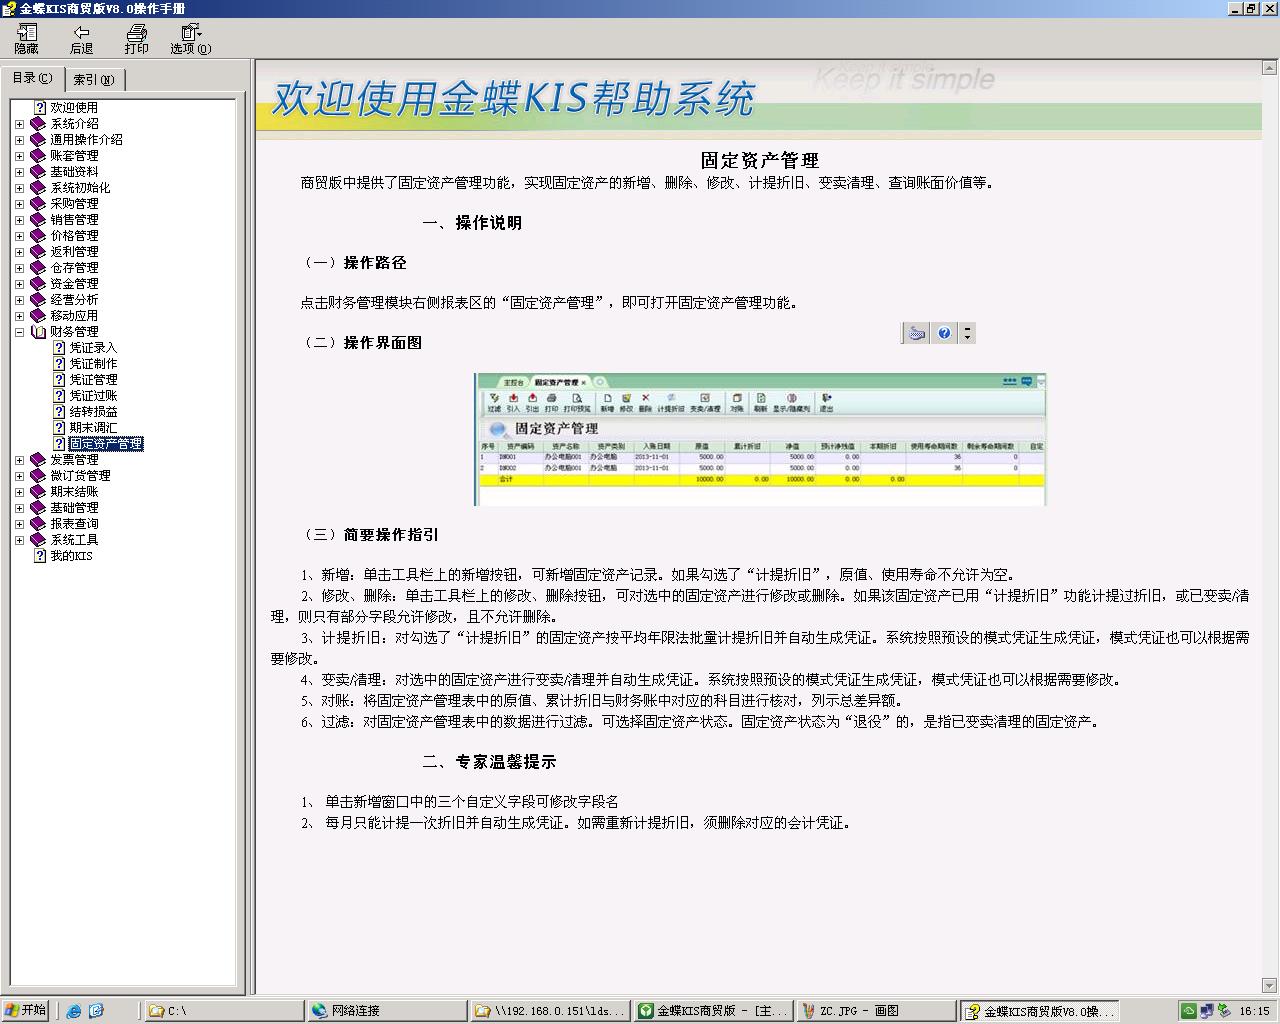The height and width of the screenshot is (1024, 1280).
Task: Click the open book icon beside 财务管理
Action: tap(38, 332)
